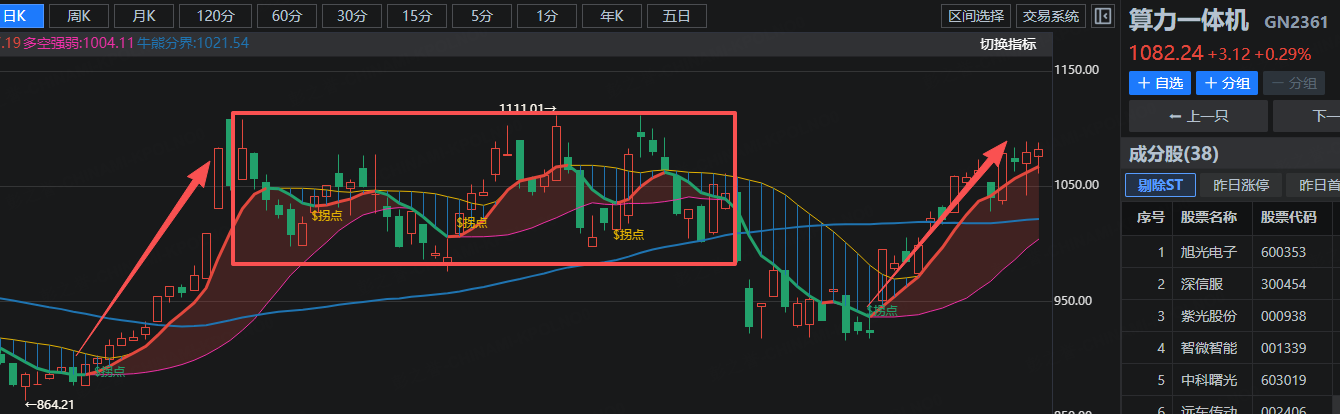Screen dimensions: 1340x414
Task: Click the 拐点 marker near chart bottom-left
Action: tap(108, 372)
